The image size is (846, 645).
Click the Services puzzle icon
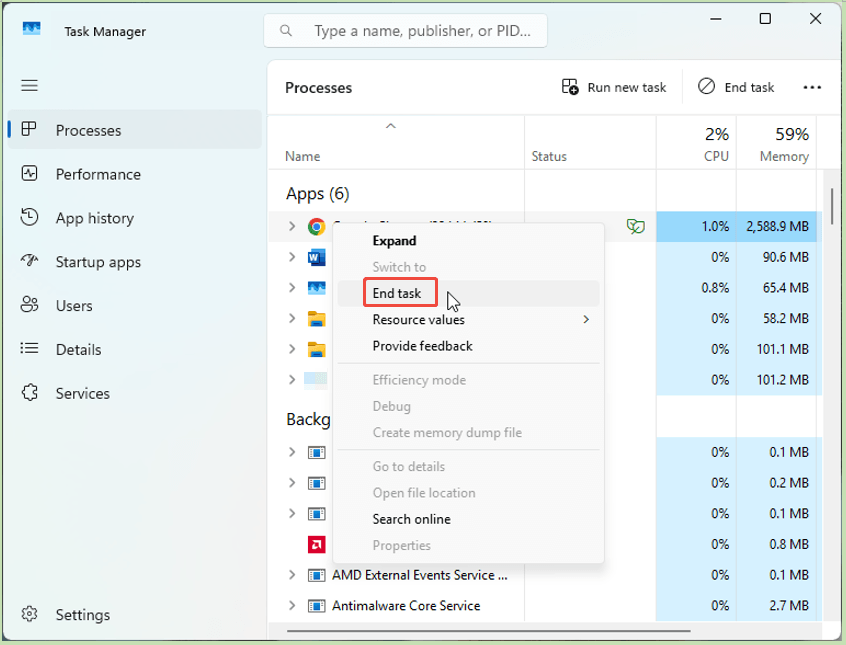30,392
